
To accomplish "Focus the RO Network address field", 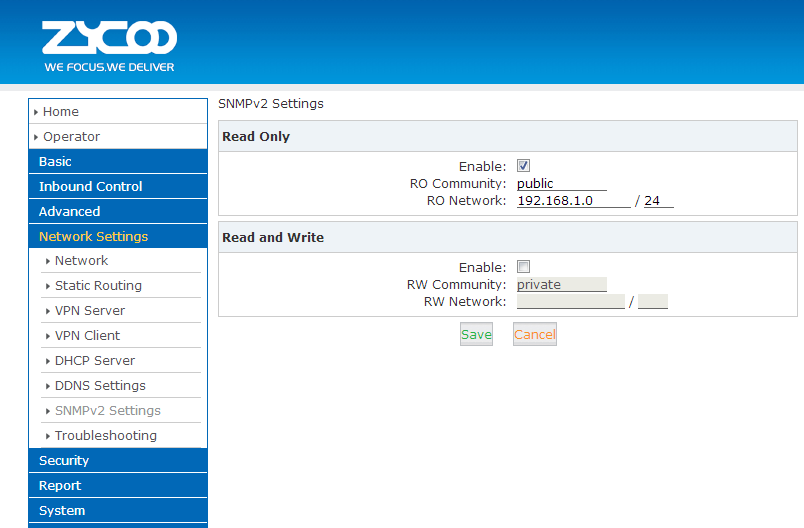I will [x=573, y=201].
